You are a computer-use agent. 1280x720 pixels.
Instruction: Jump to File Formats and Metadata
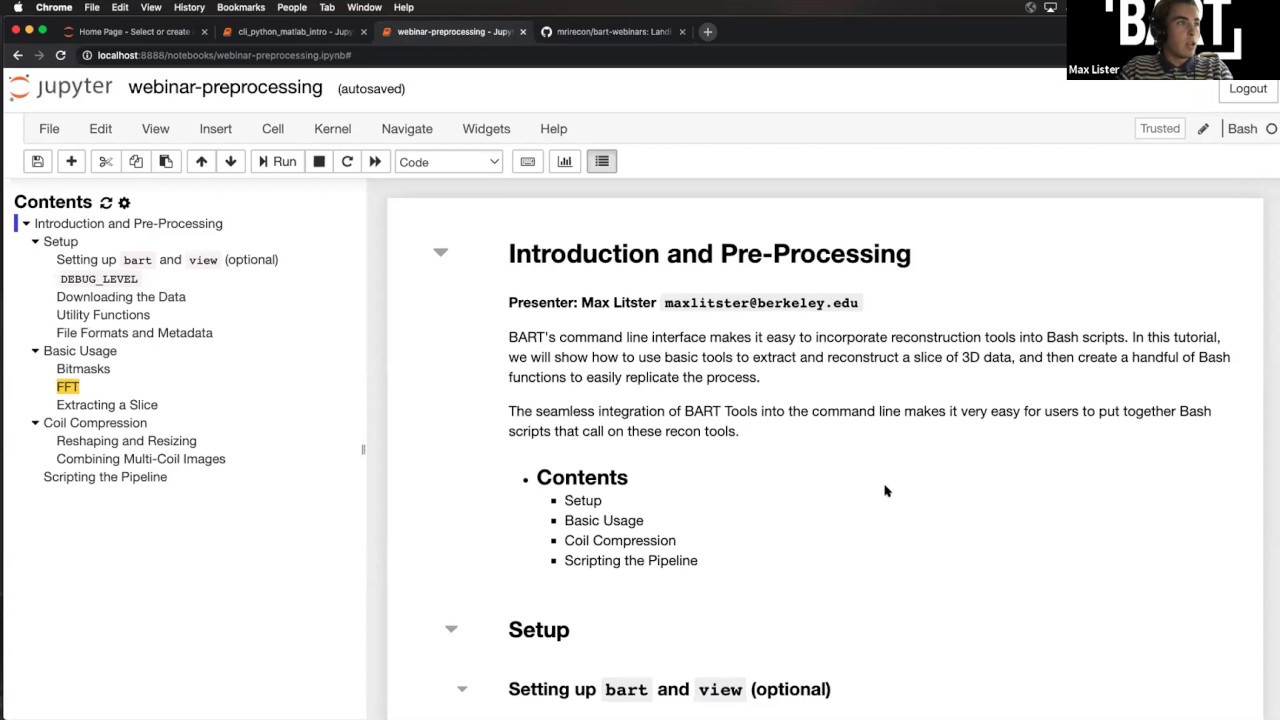(x=134, y=333)
